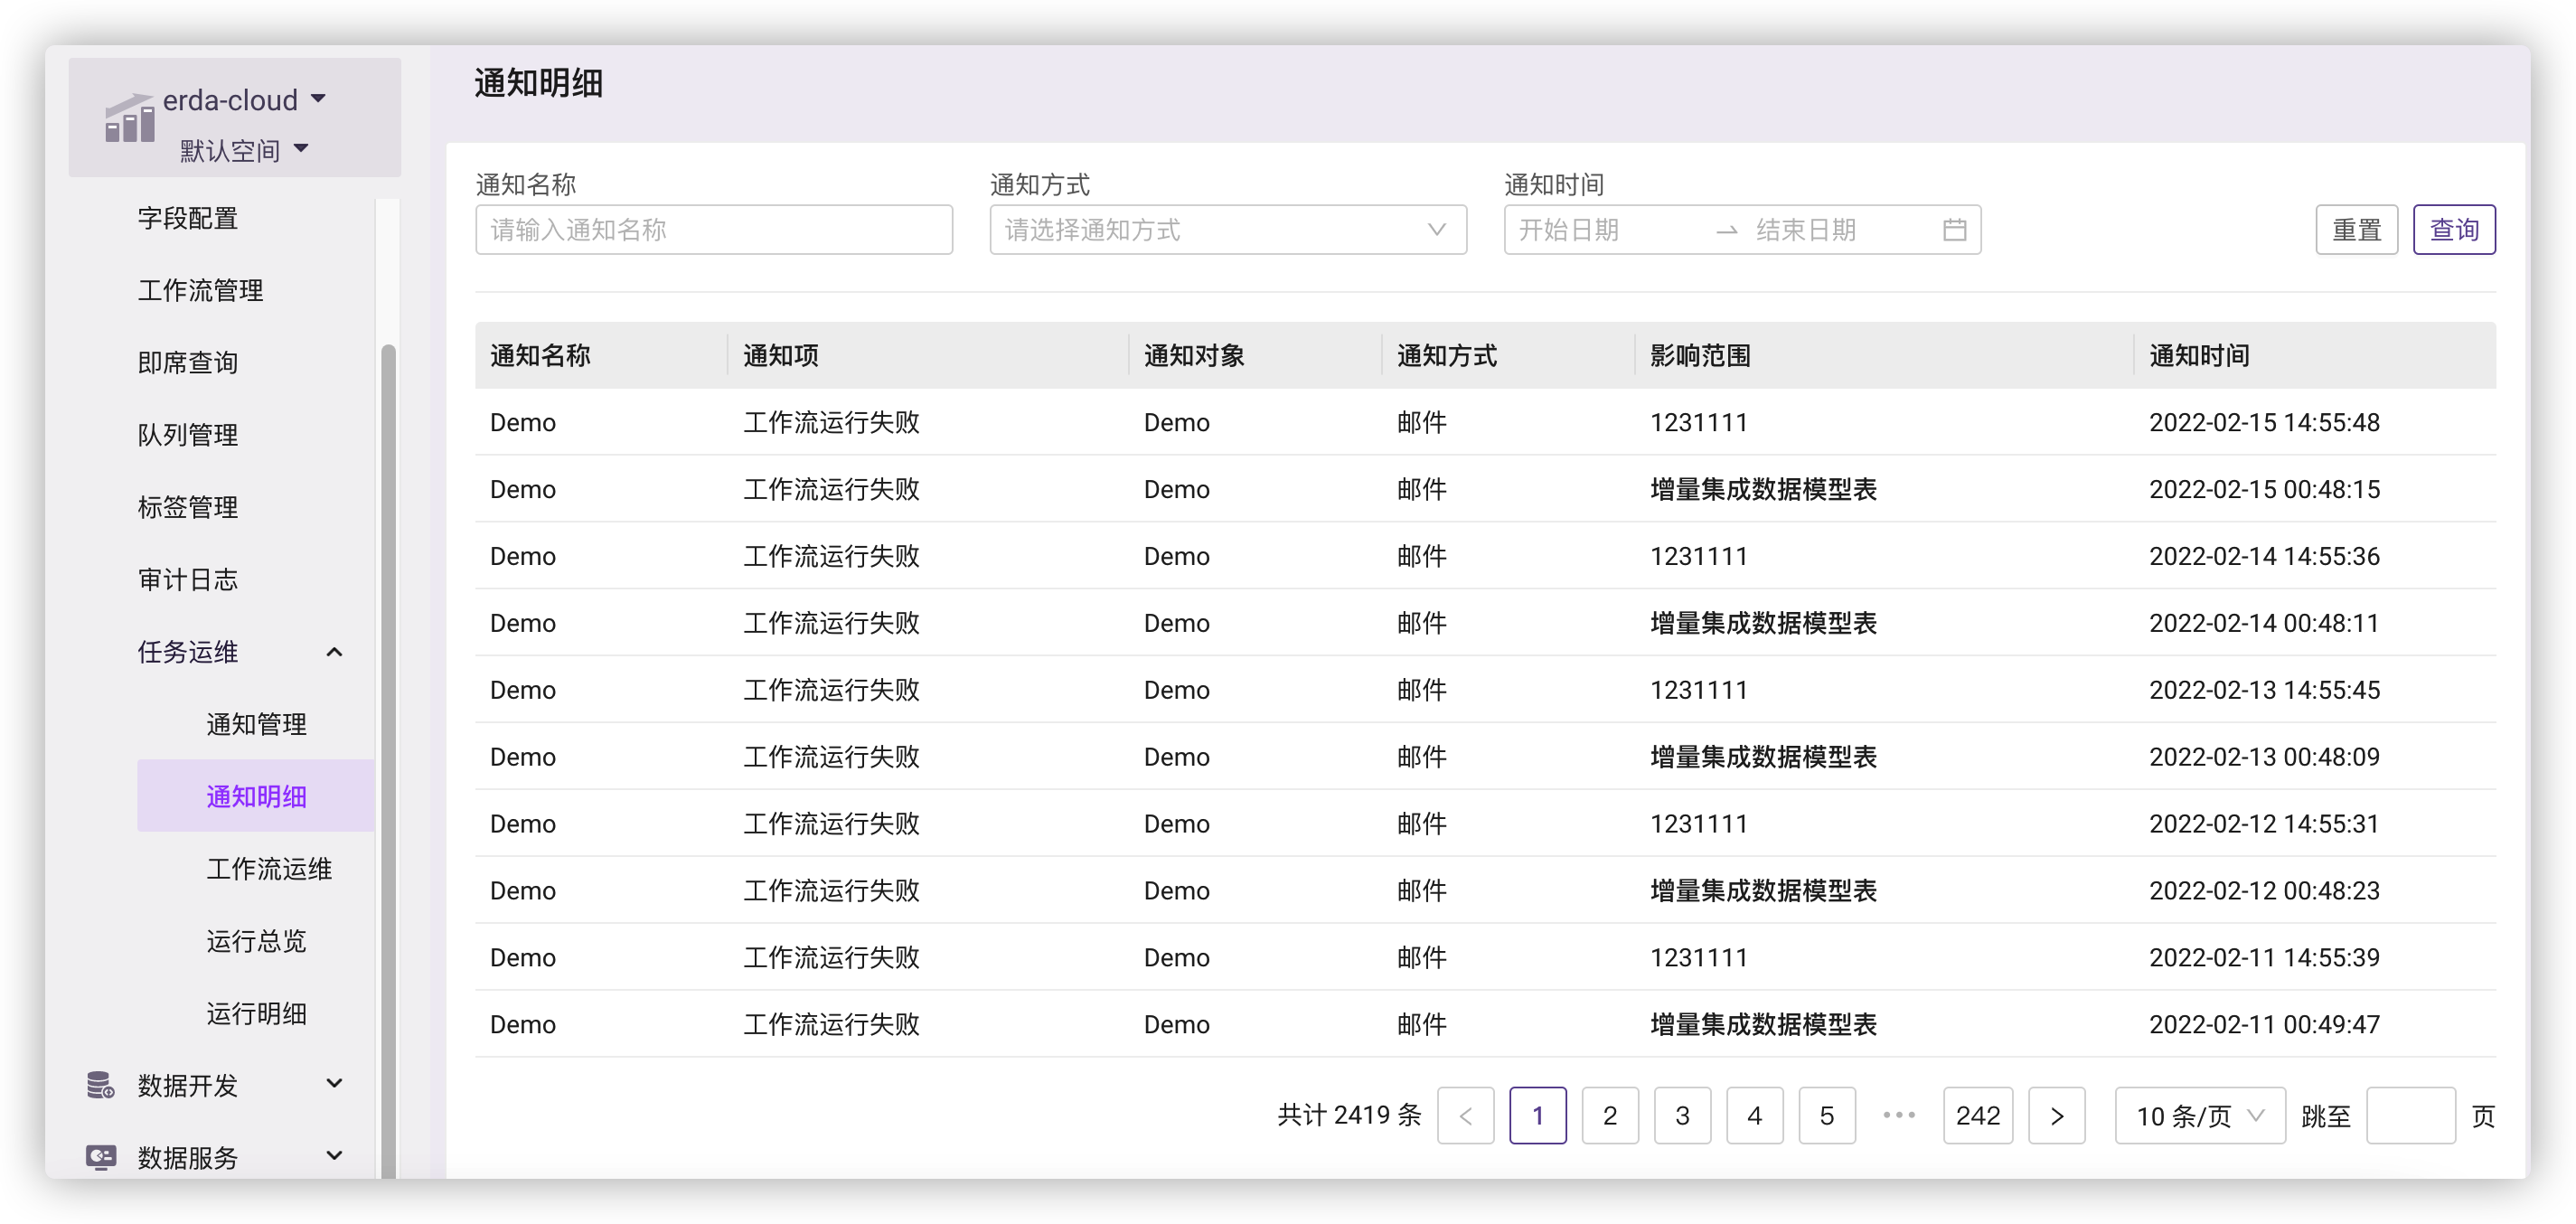Screen dimensions: 2576x1224
Task: Go to next page arrow
Action: click(x=2056, y=1116)
